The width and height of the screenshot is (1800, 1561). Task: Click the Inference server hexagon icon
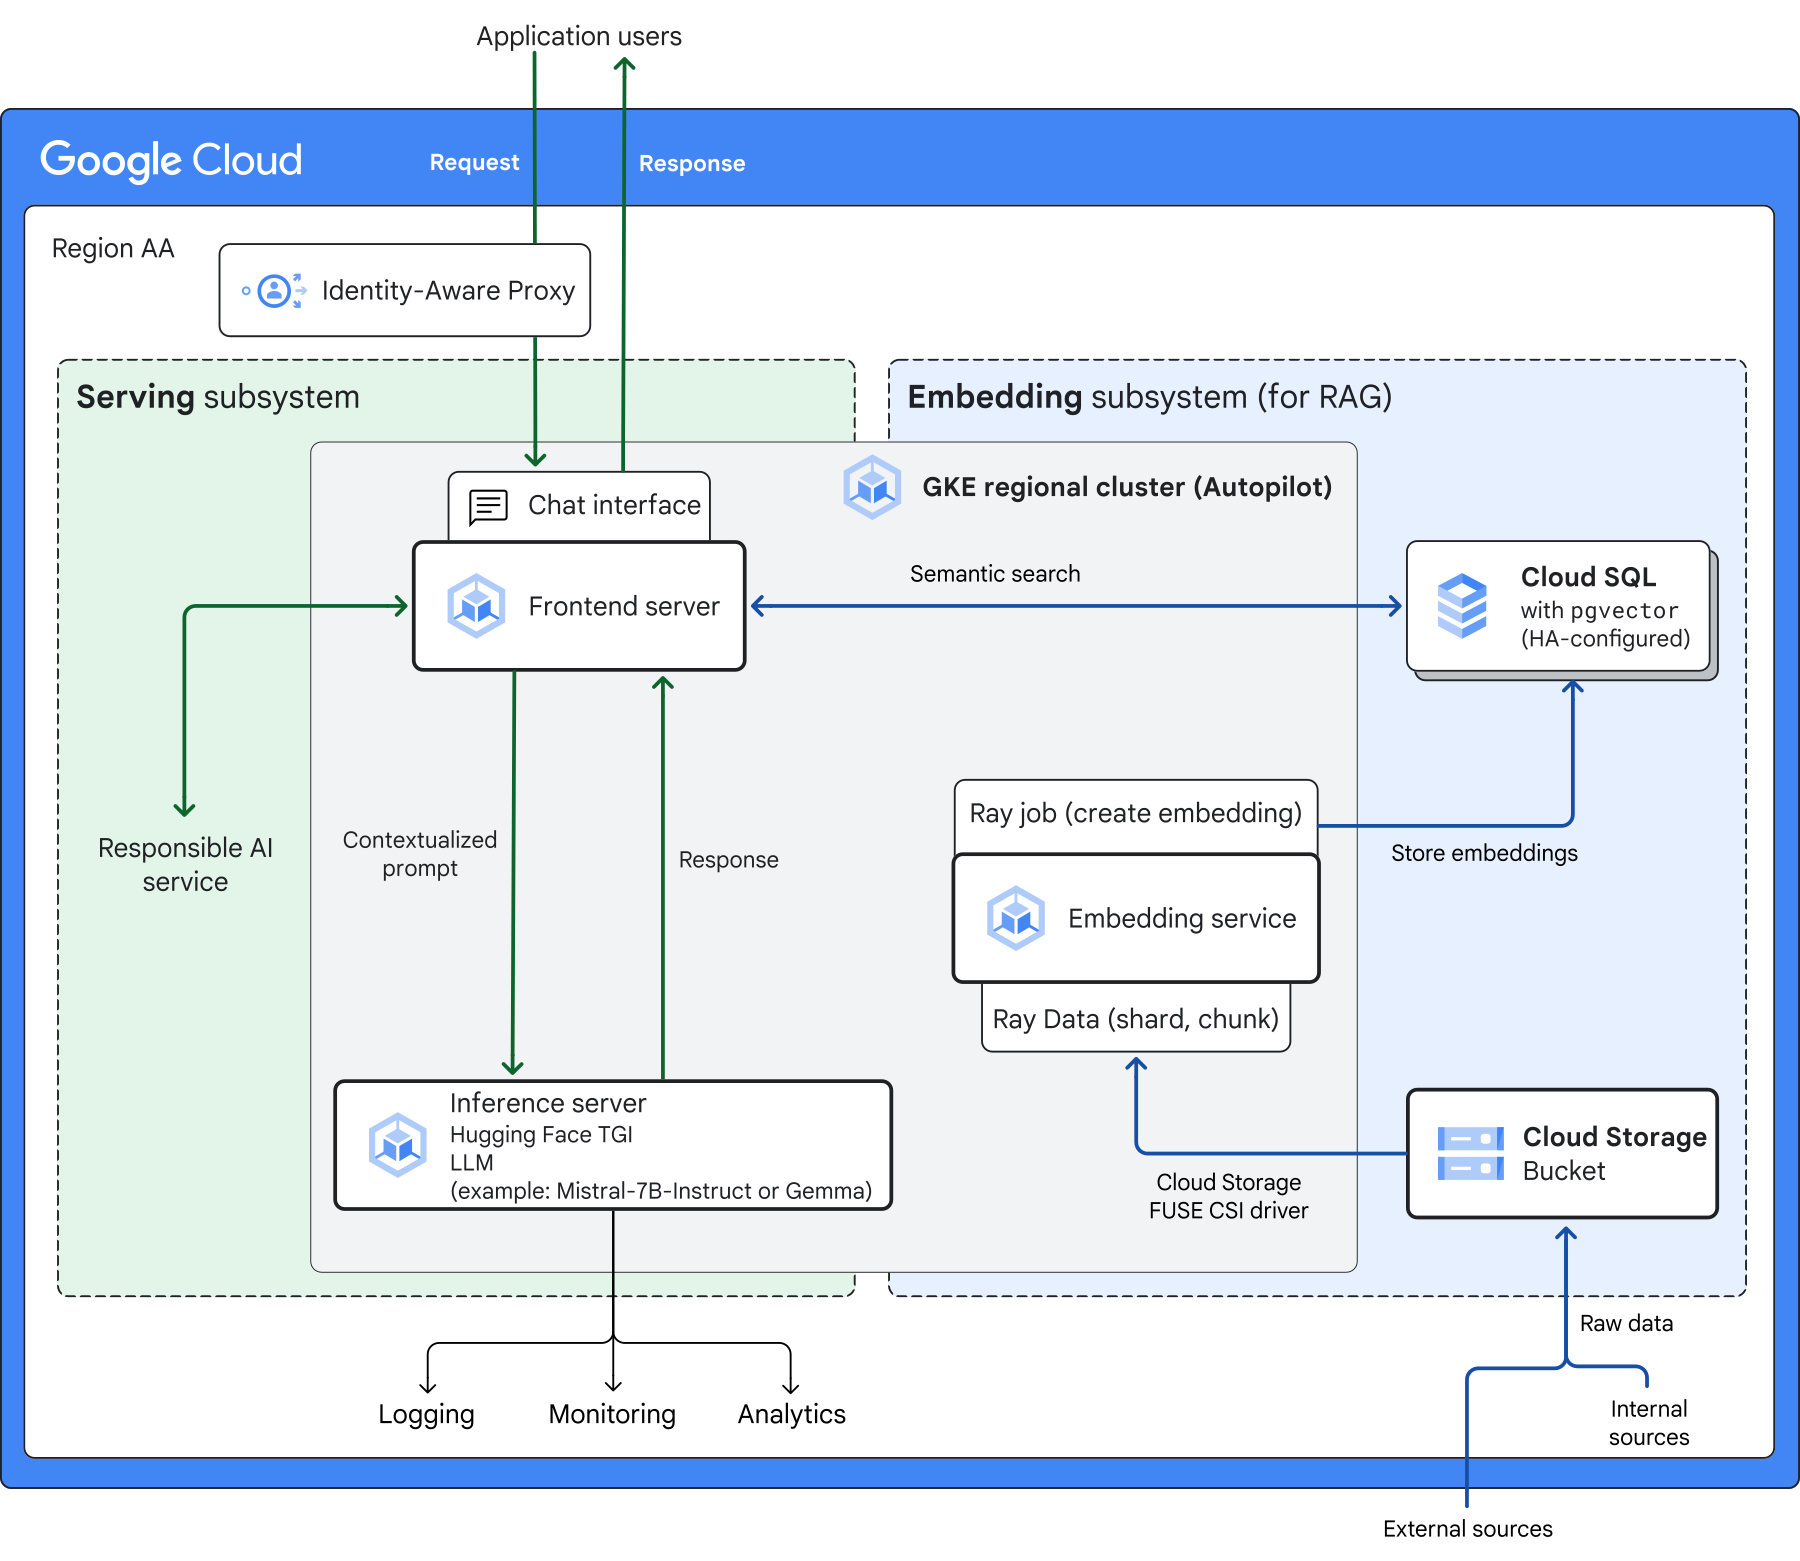tap(398, 1145)
